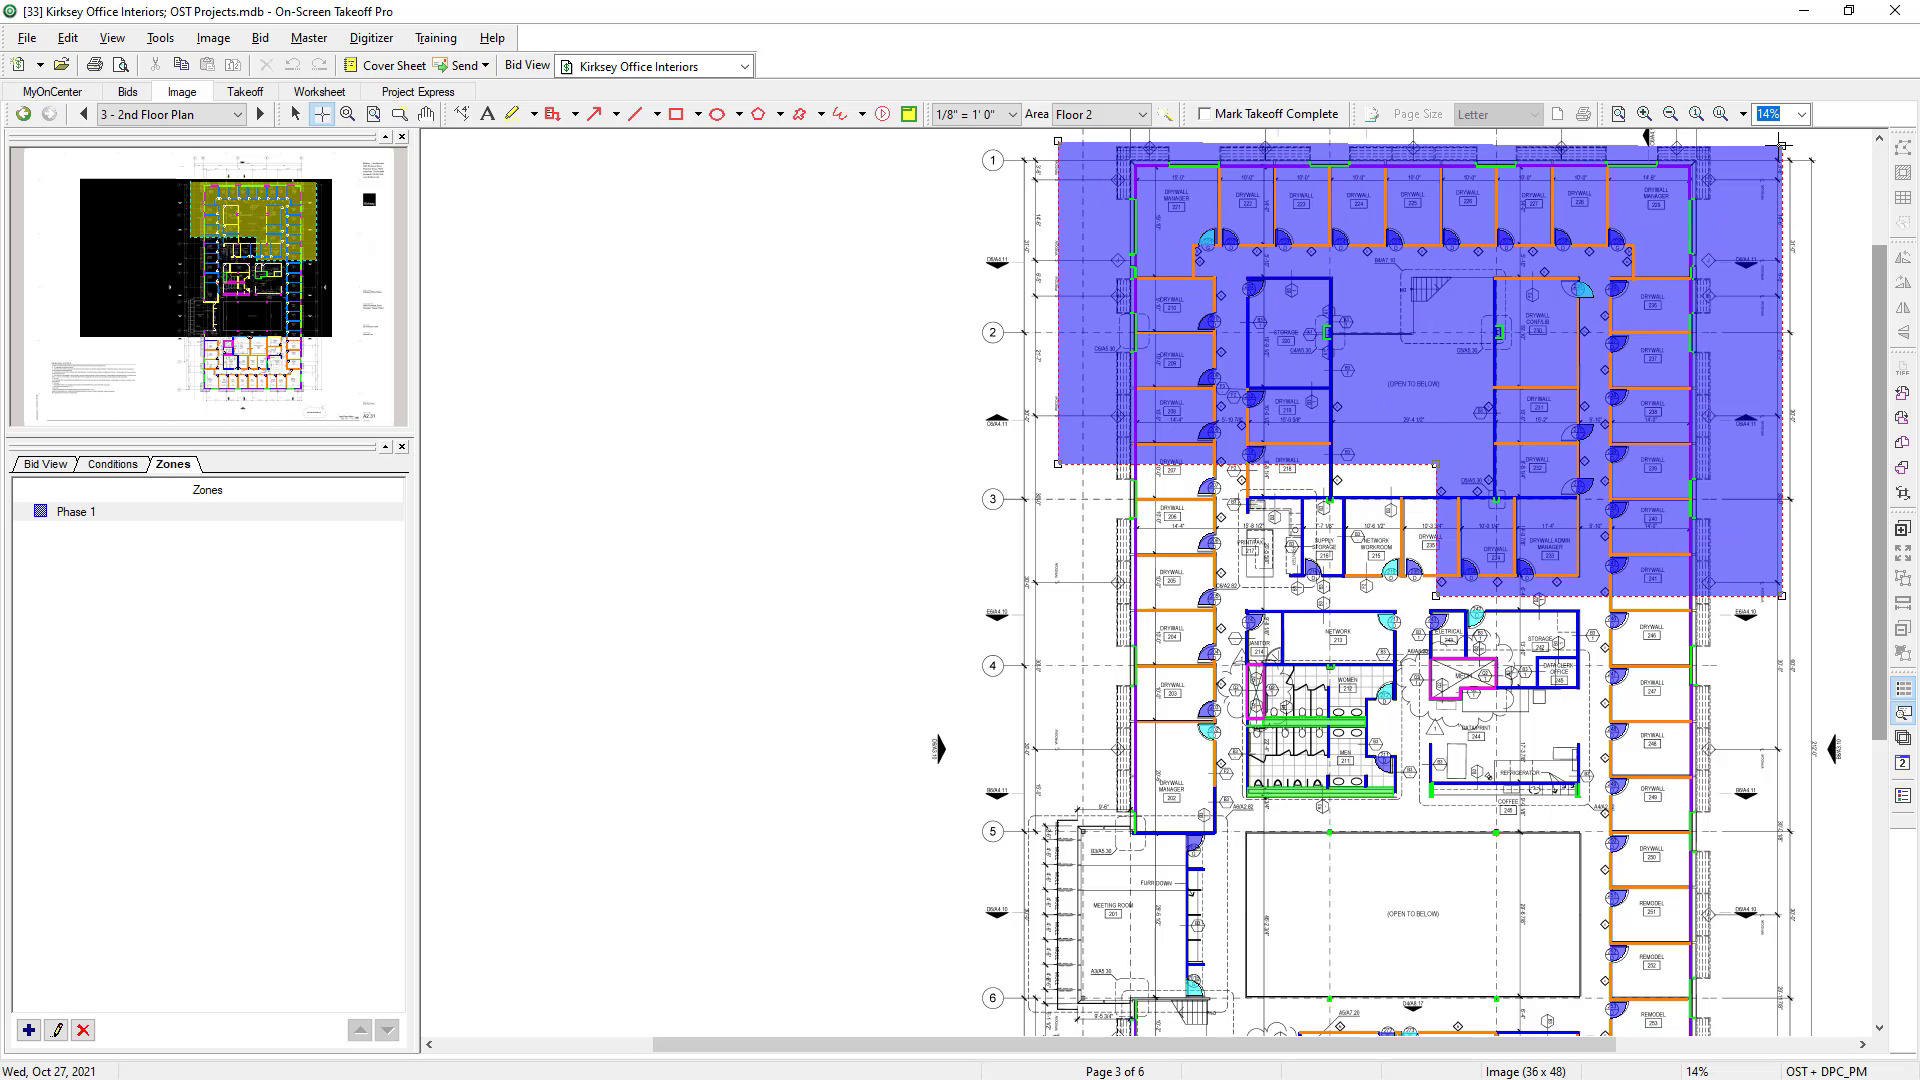Switch to the Conditions tab
1920x1080 pixels.
tap(112, 464)
